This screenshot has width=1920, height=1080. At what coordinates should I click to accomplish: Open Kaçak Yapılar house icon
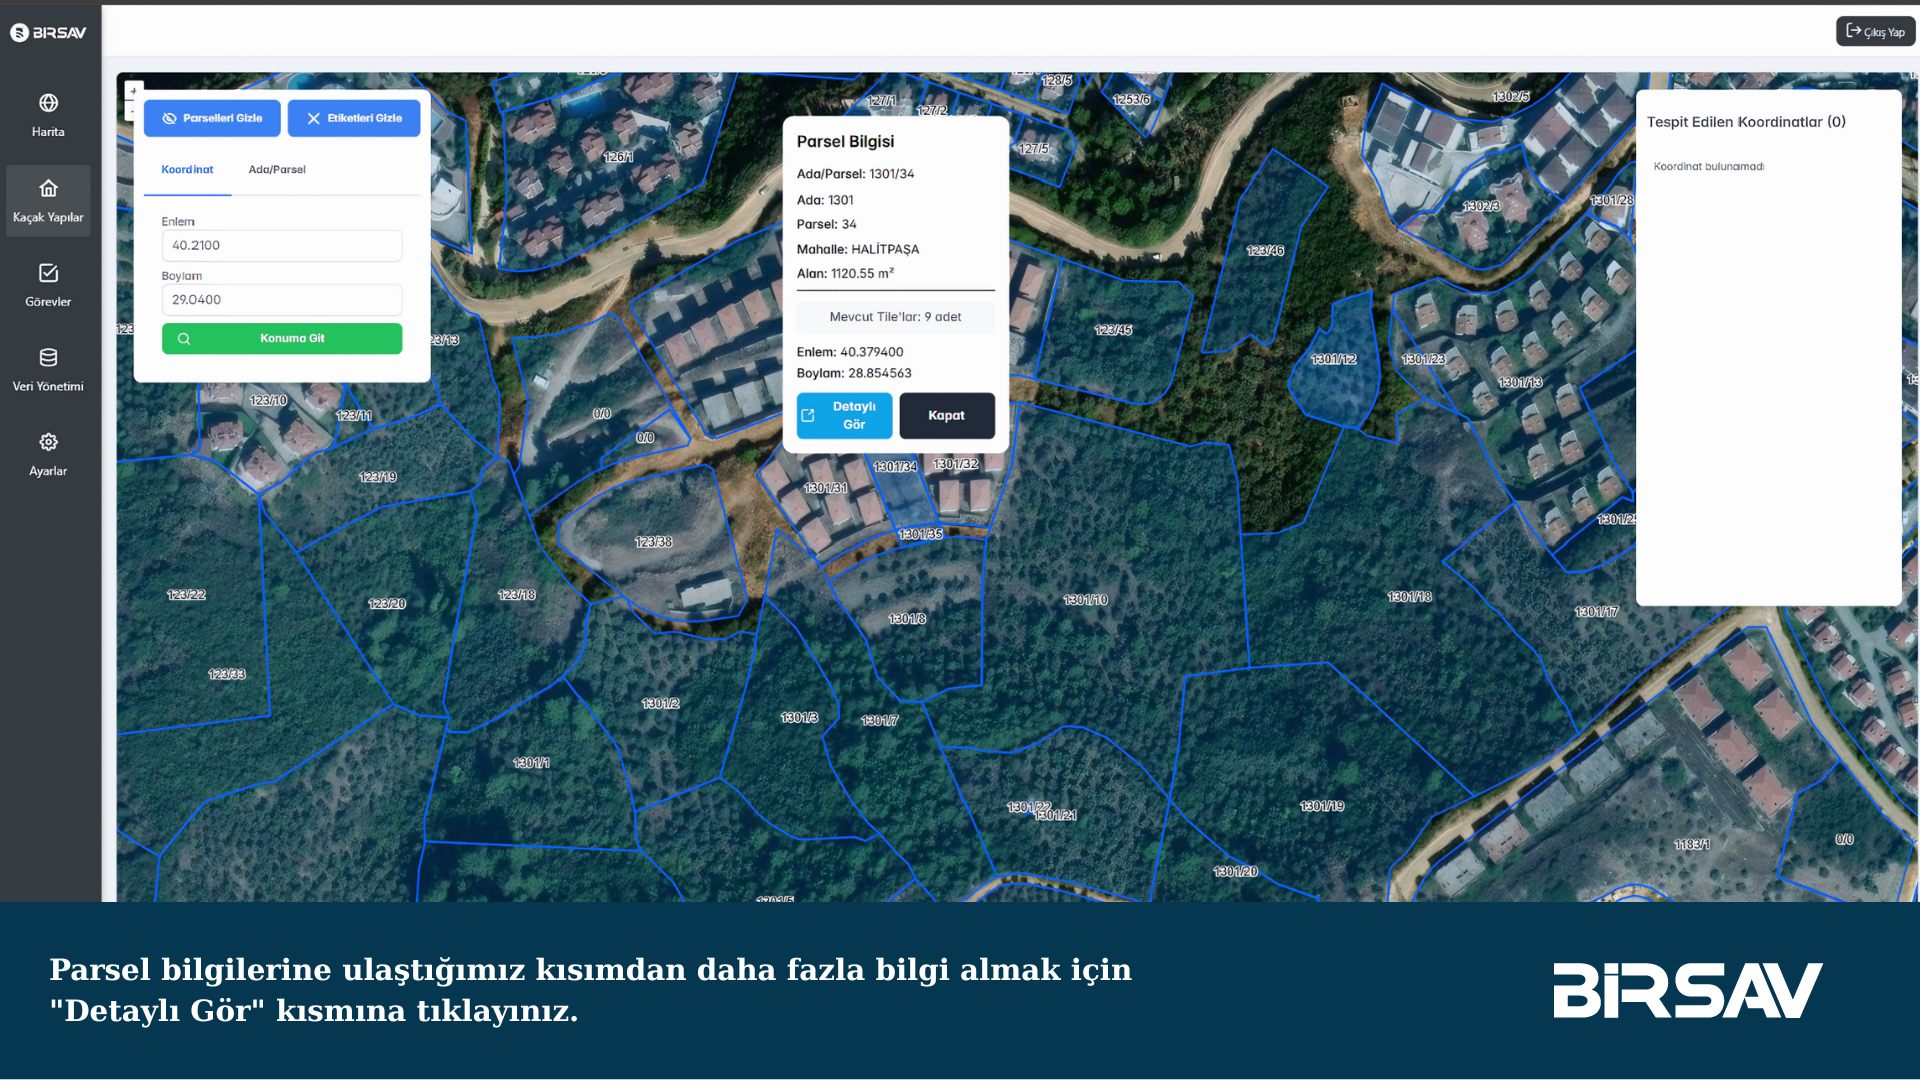(48, 188)
